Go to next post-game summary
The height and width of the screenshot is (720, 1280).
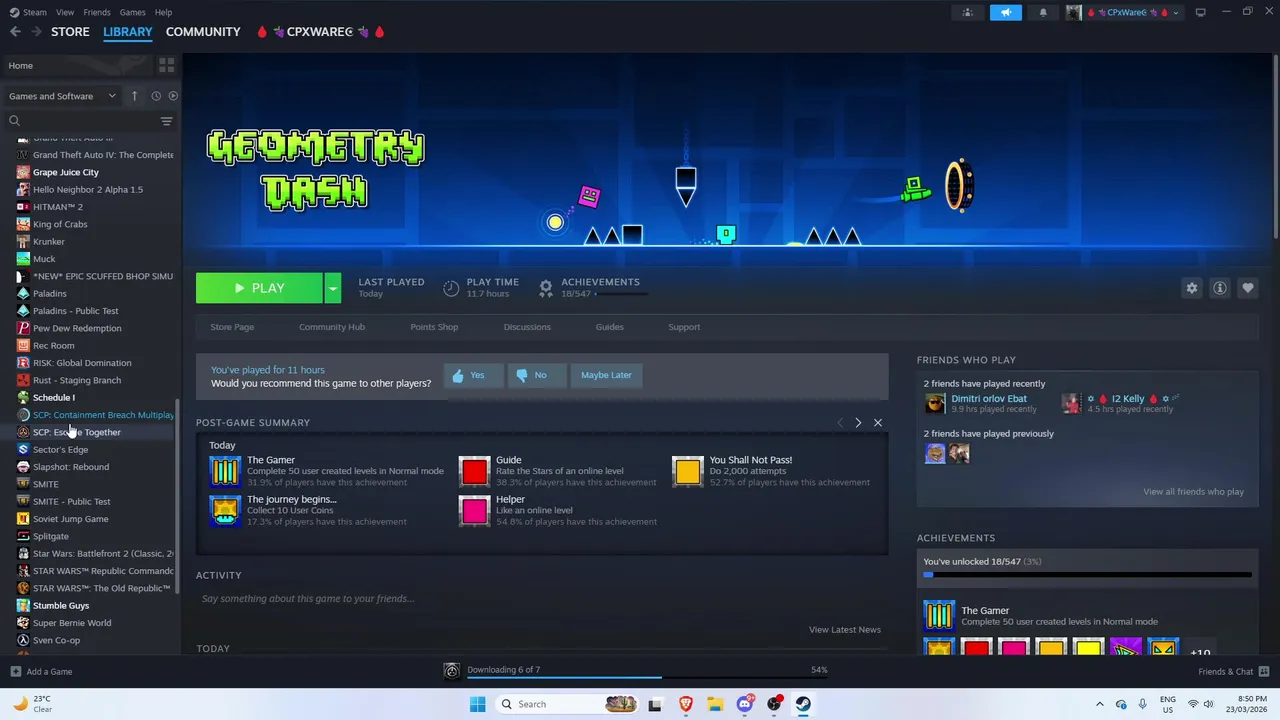click(857, 423)
